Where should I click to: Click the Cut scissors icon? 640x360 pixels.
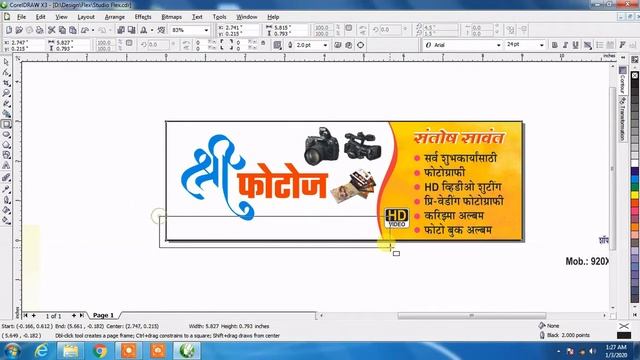[x=51, y=30]
